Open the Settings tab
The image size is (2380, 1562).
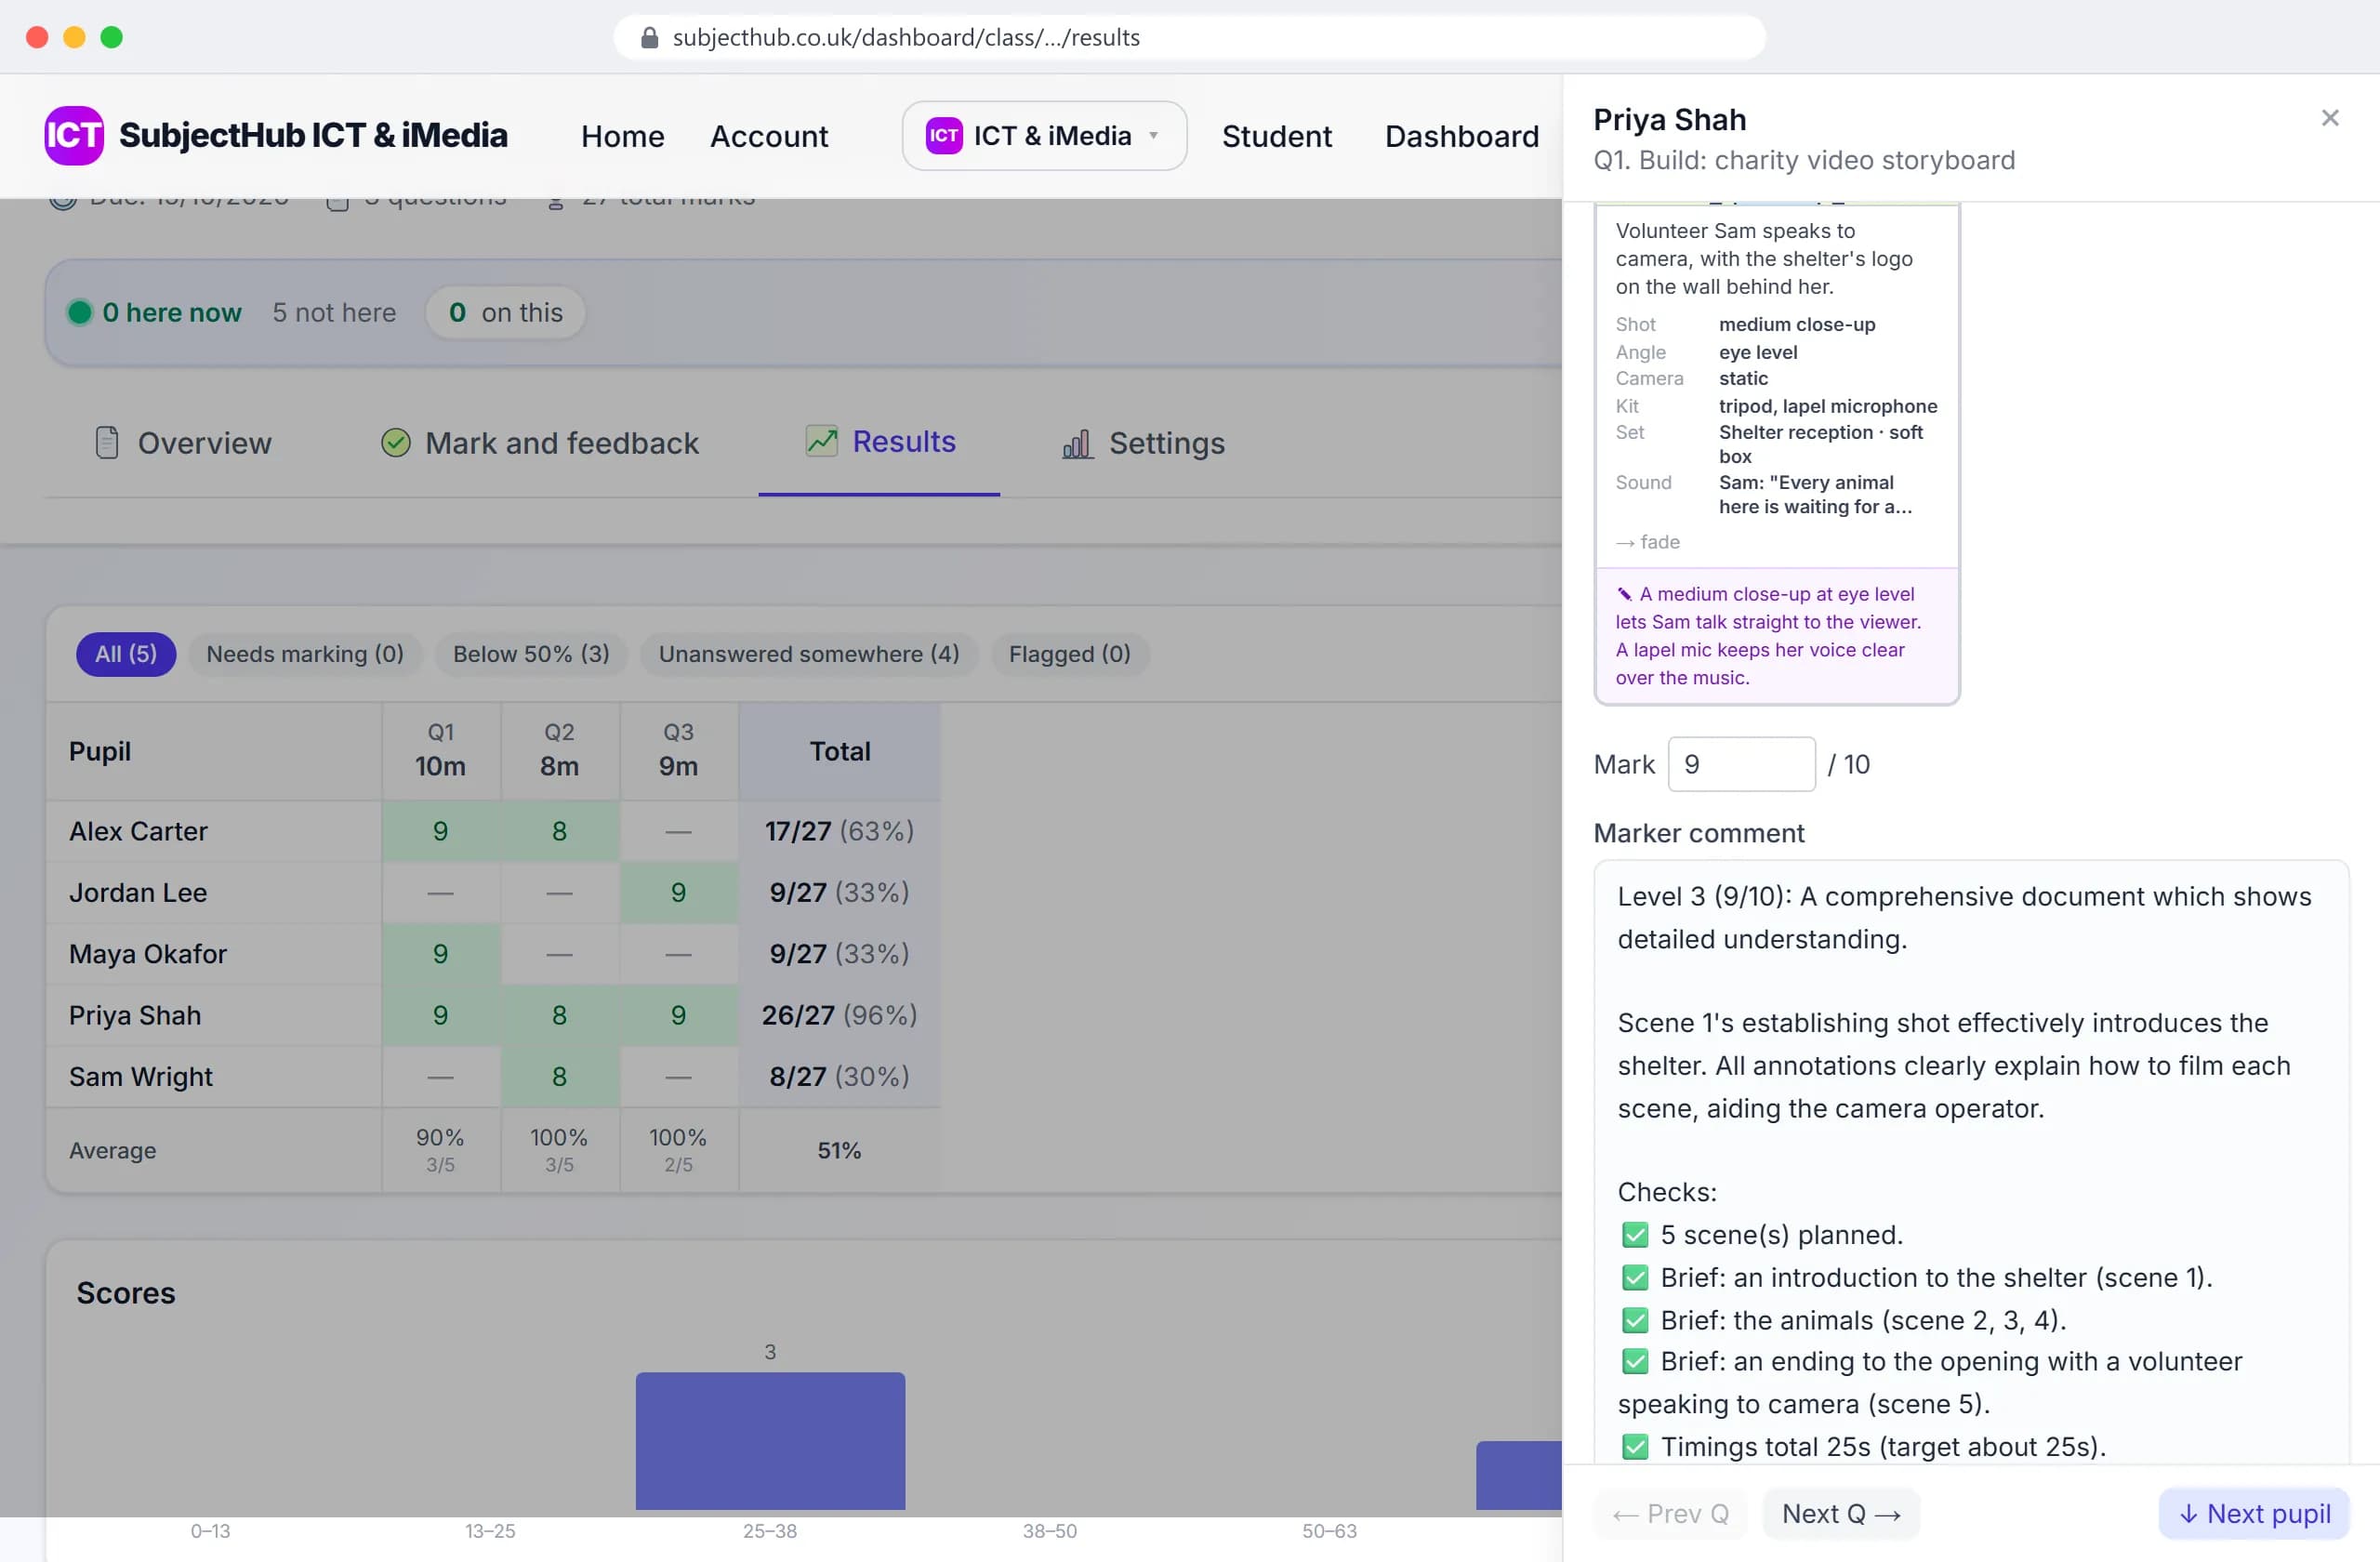pos(1143,443)
